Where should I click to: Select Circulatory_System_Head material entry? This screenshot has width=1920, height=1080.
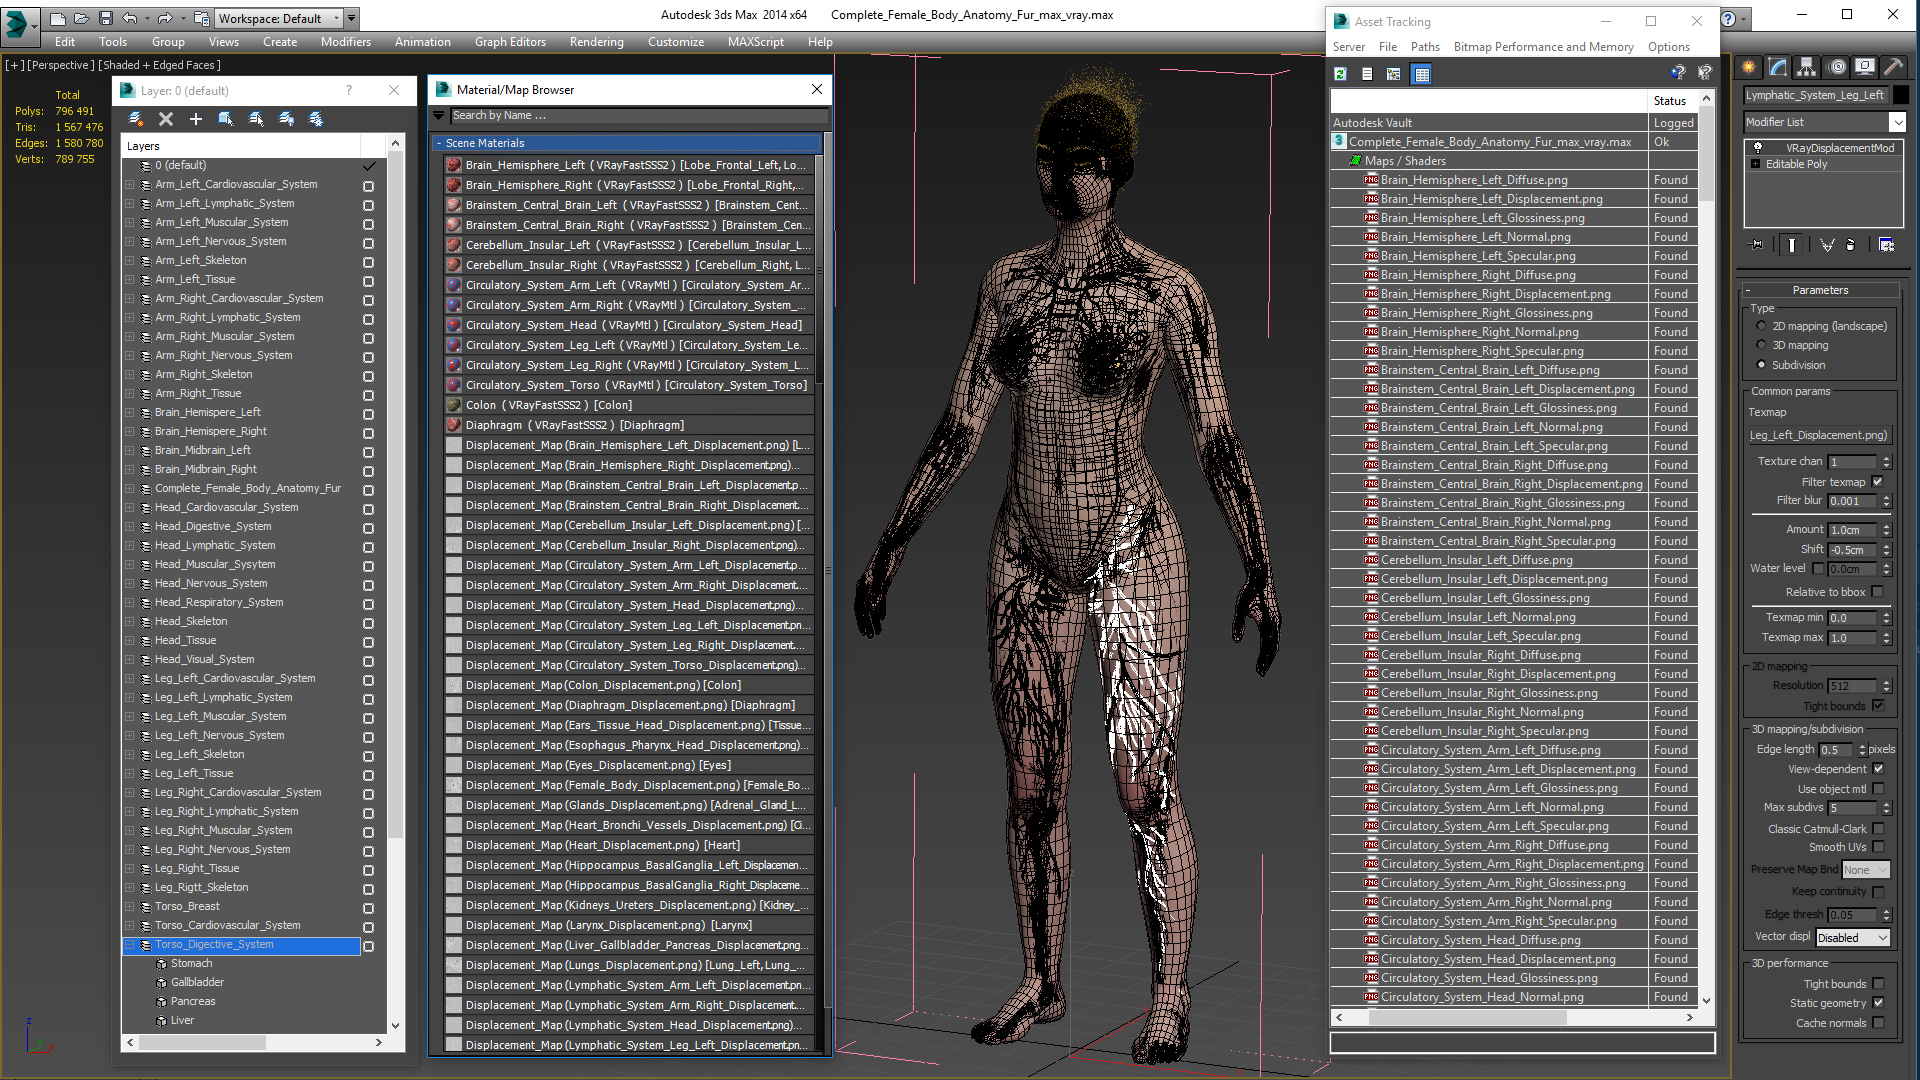634,325
